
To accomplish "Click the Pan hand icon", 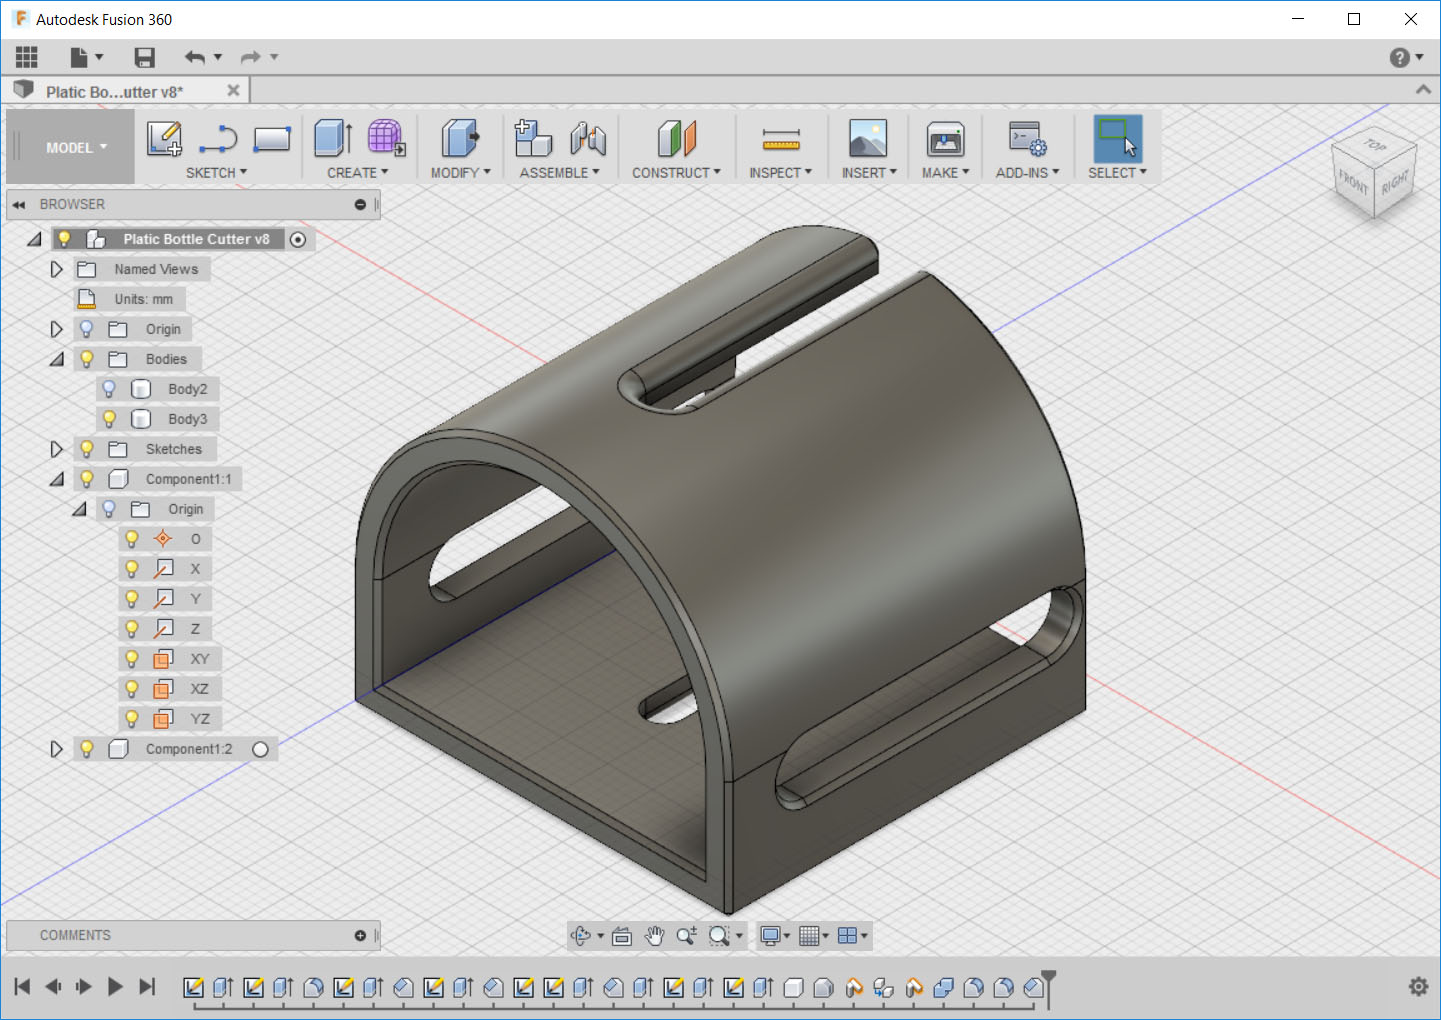I will (654, 936).
